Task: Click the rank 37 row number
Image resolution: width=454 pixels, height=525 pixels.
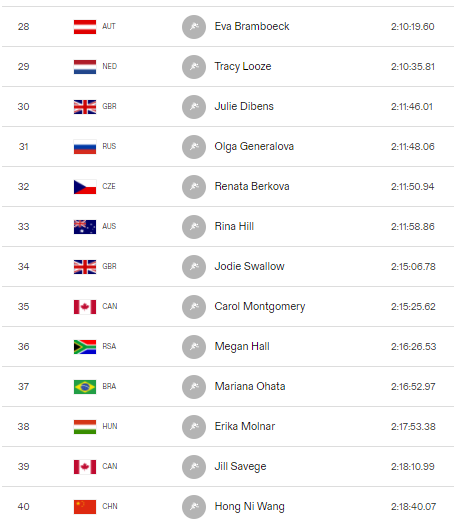Action: (23, 387)
